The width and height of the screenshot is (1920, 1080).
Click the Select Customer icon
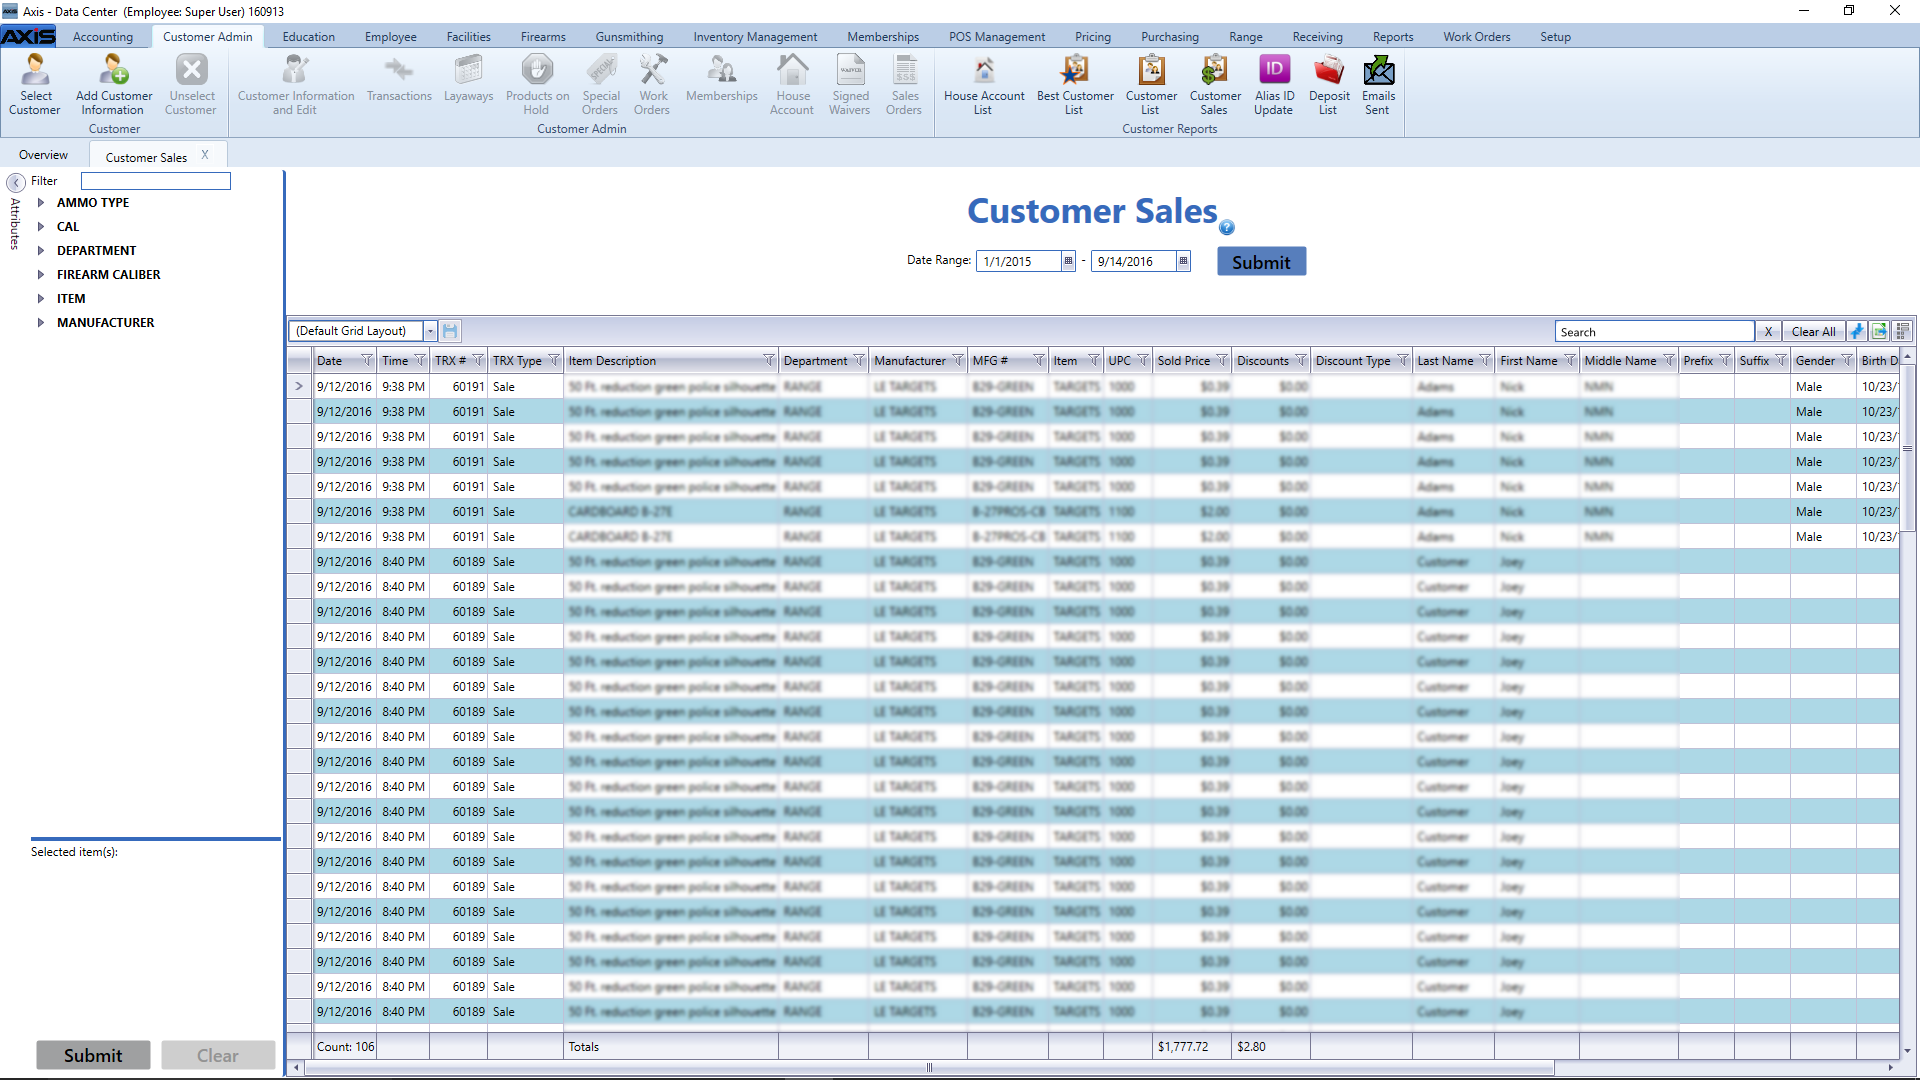point(35,85)
